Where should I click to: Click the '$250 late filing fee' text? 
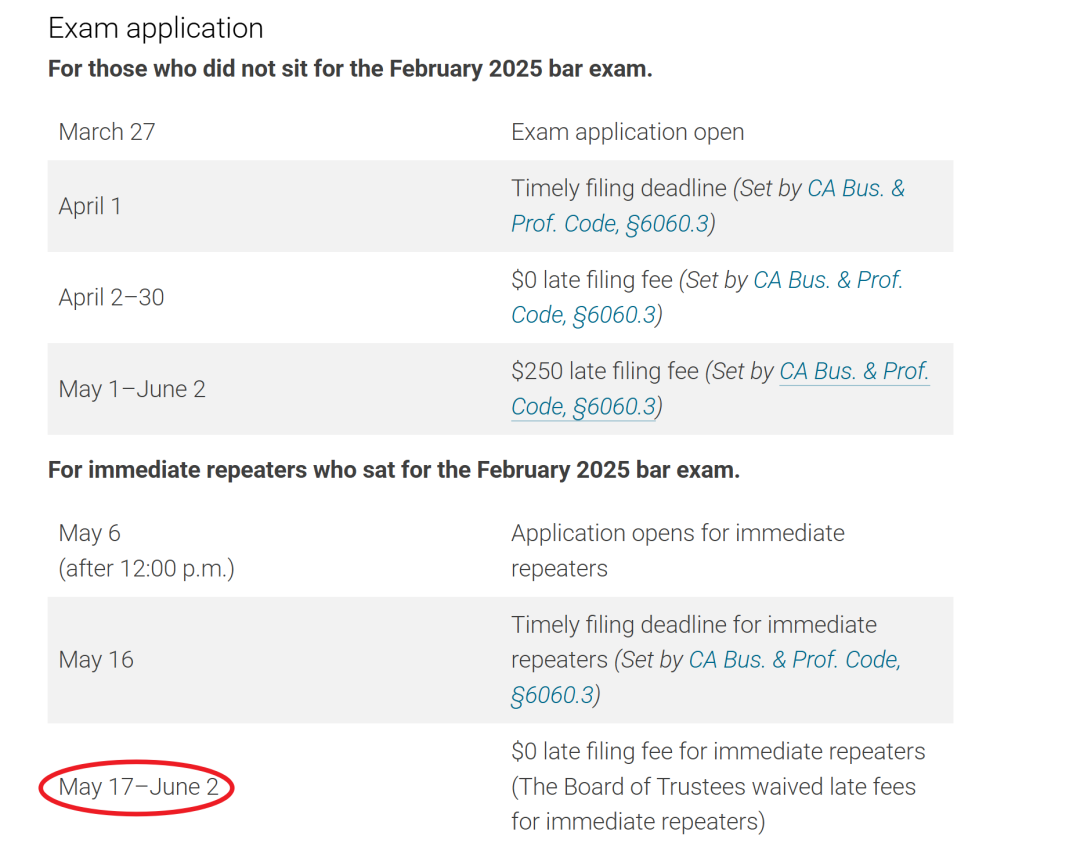[x=605, y=371]
